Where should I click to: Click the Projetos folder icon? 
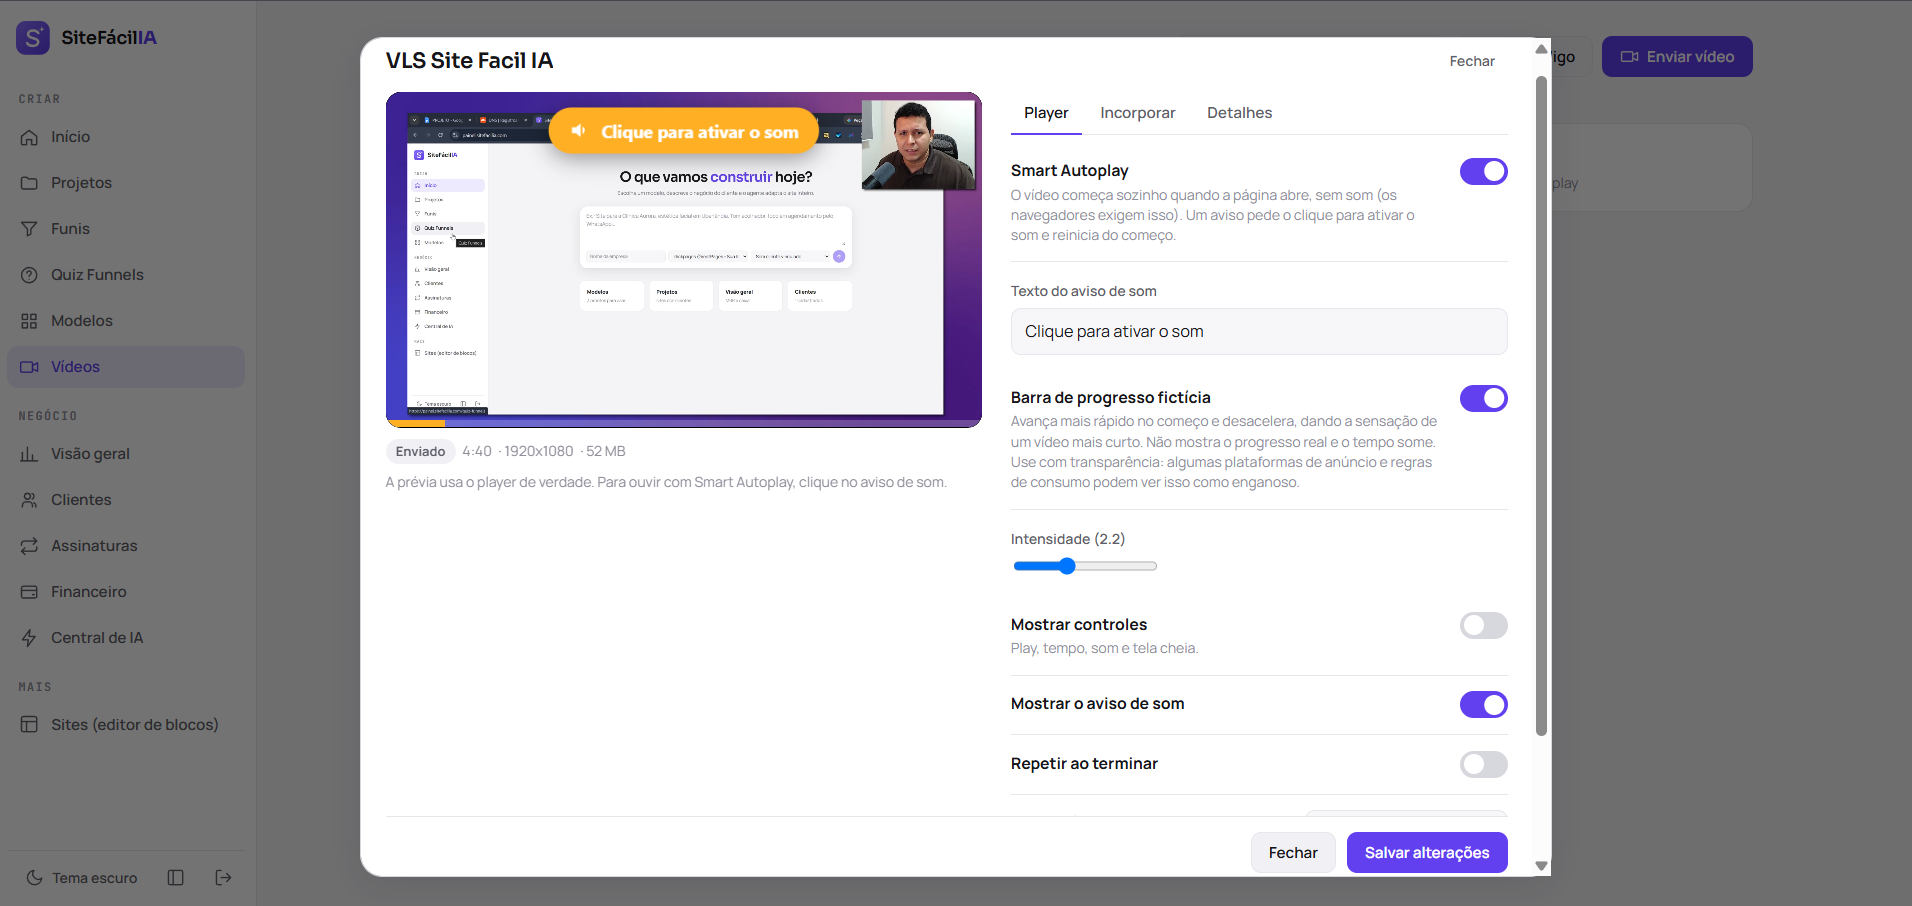pyautogui.click(x=30, y=183)
